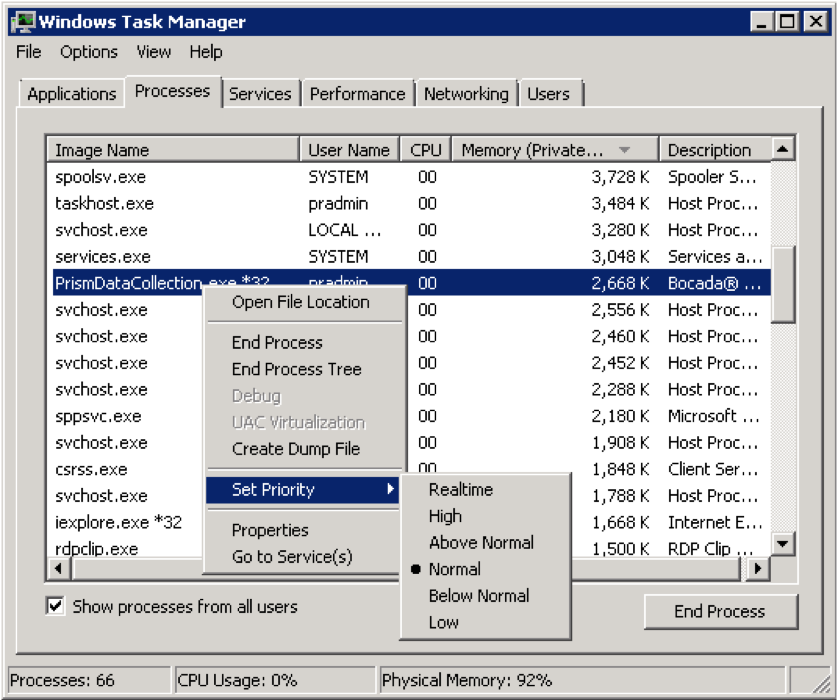Screen dimensions: 837x700
Task: Click the End Process button
Action: tap(718, 611)
